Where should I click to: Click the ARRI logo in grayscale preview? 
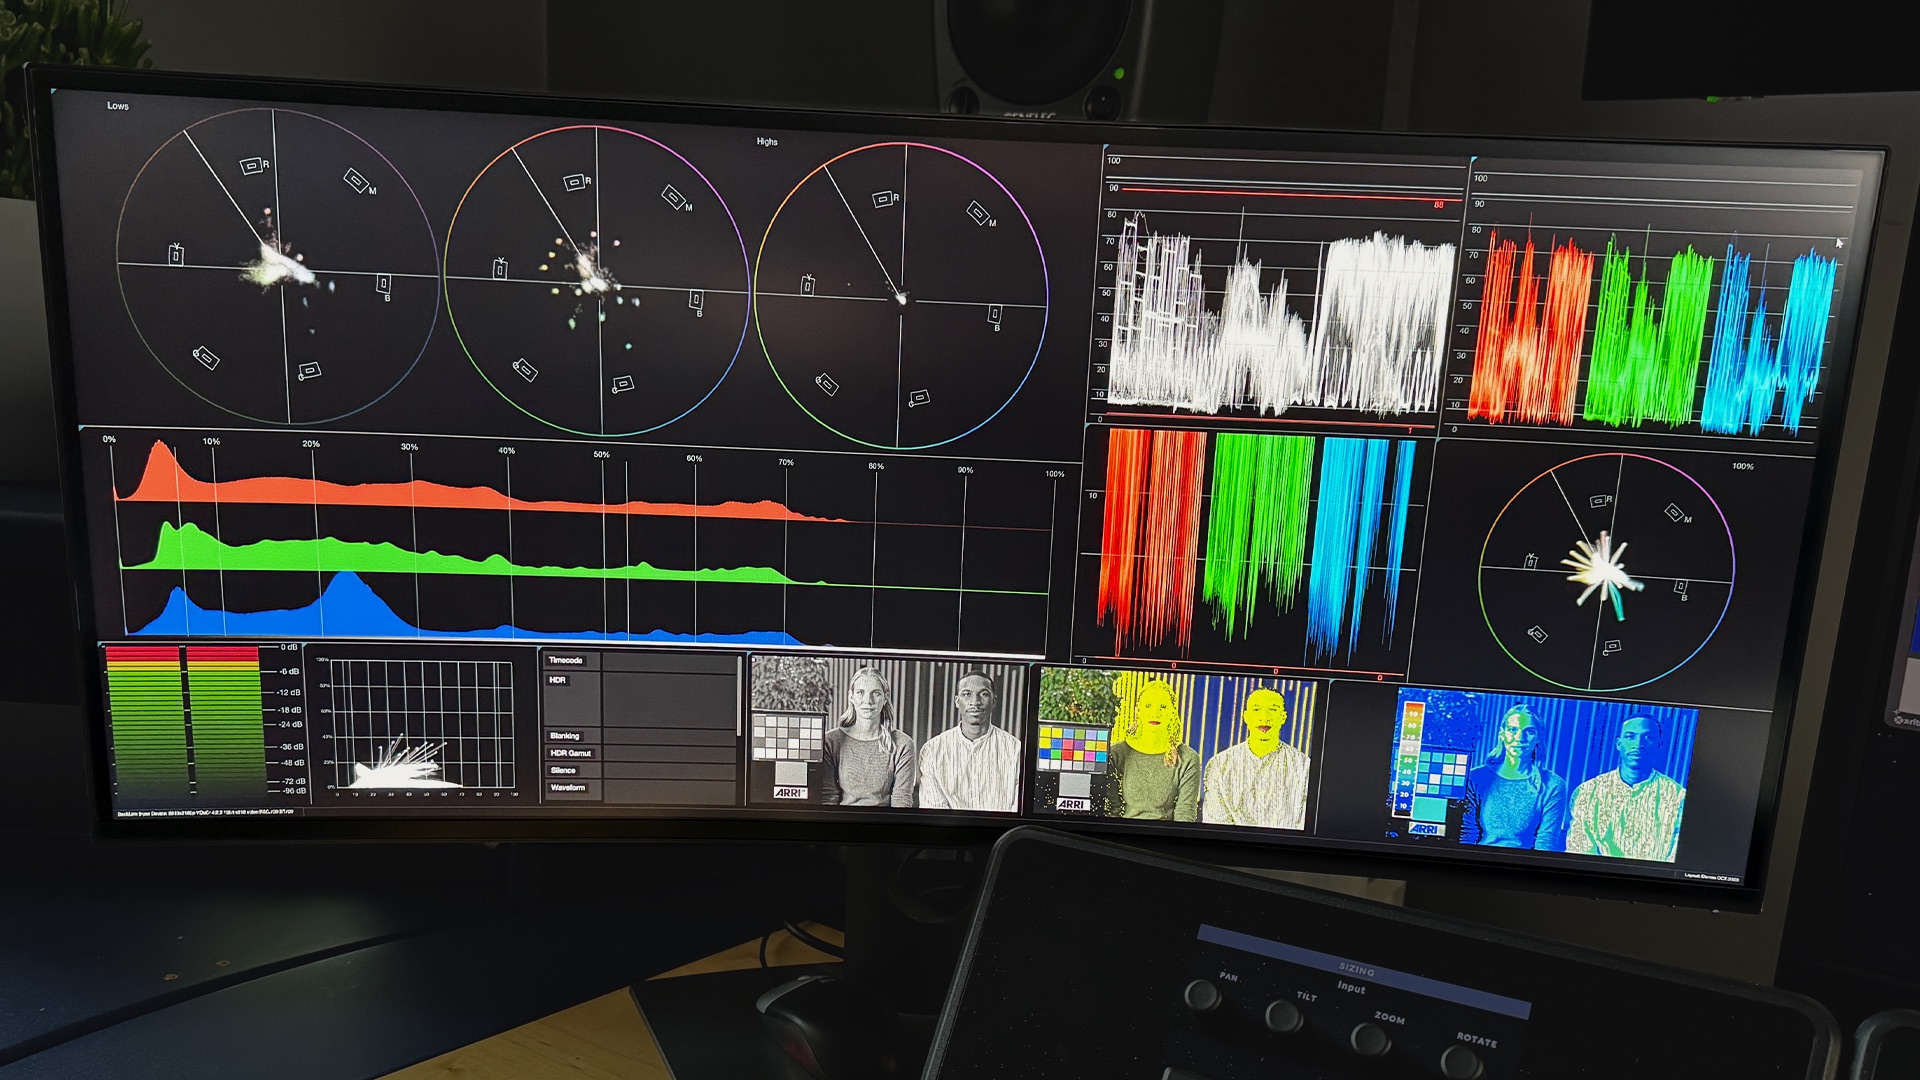[x=790, y=792]
